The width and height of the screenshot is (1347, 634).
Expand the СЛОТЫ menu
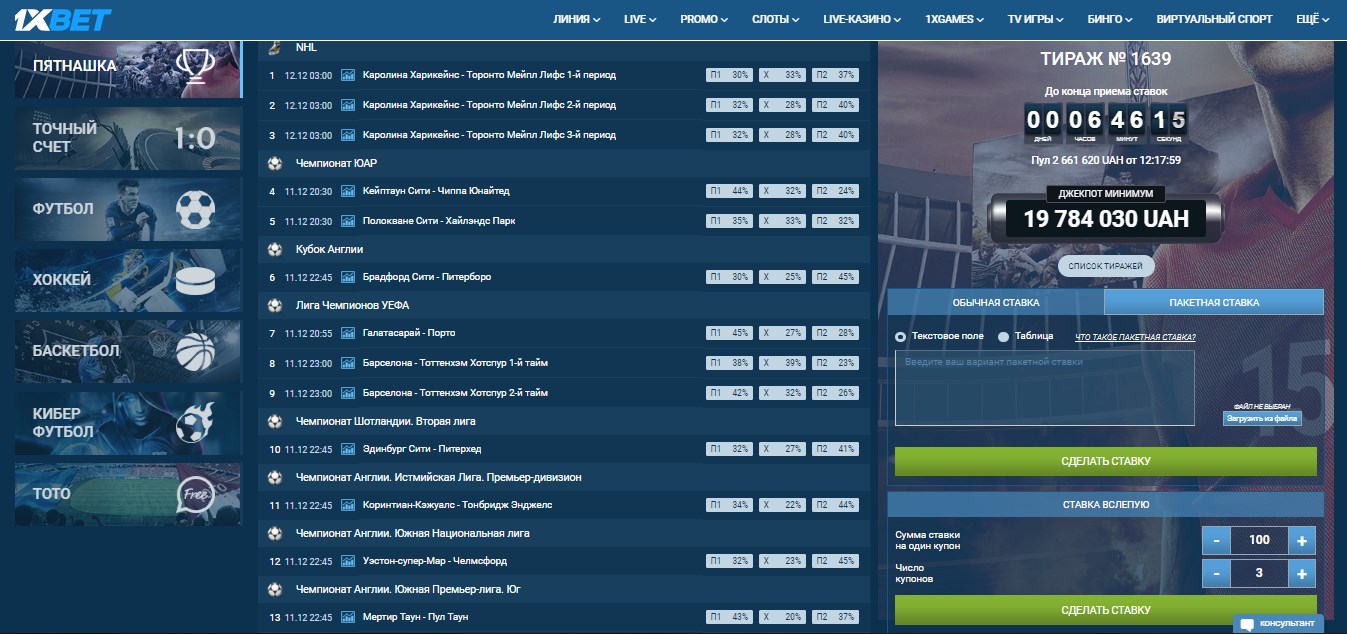[x=776, y=19]
